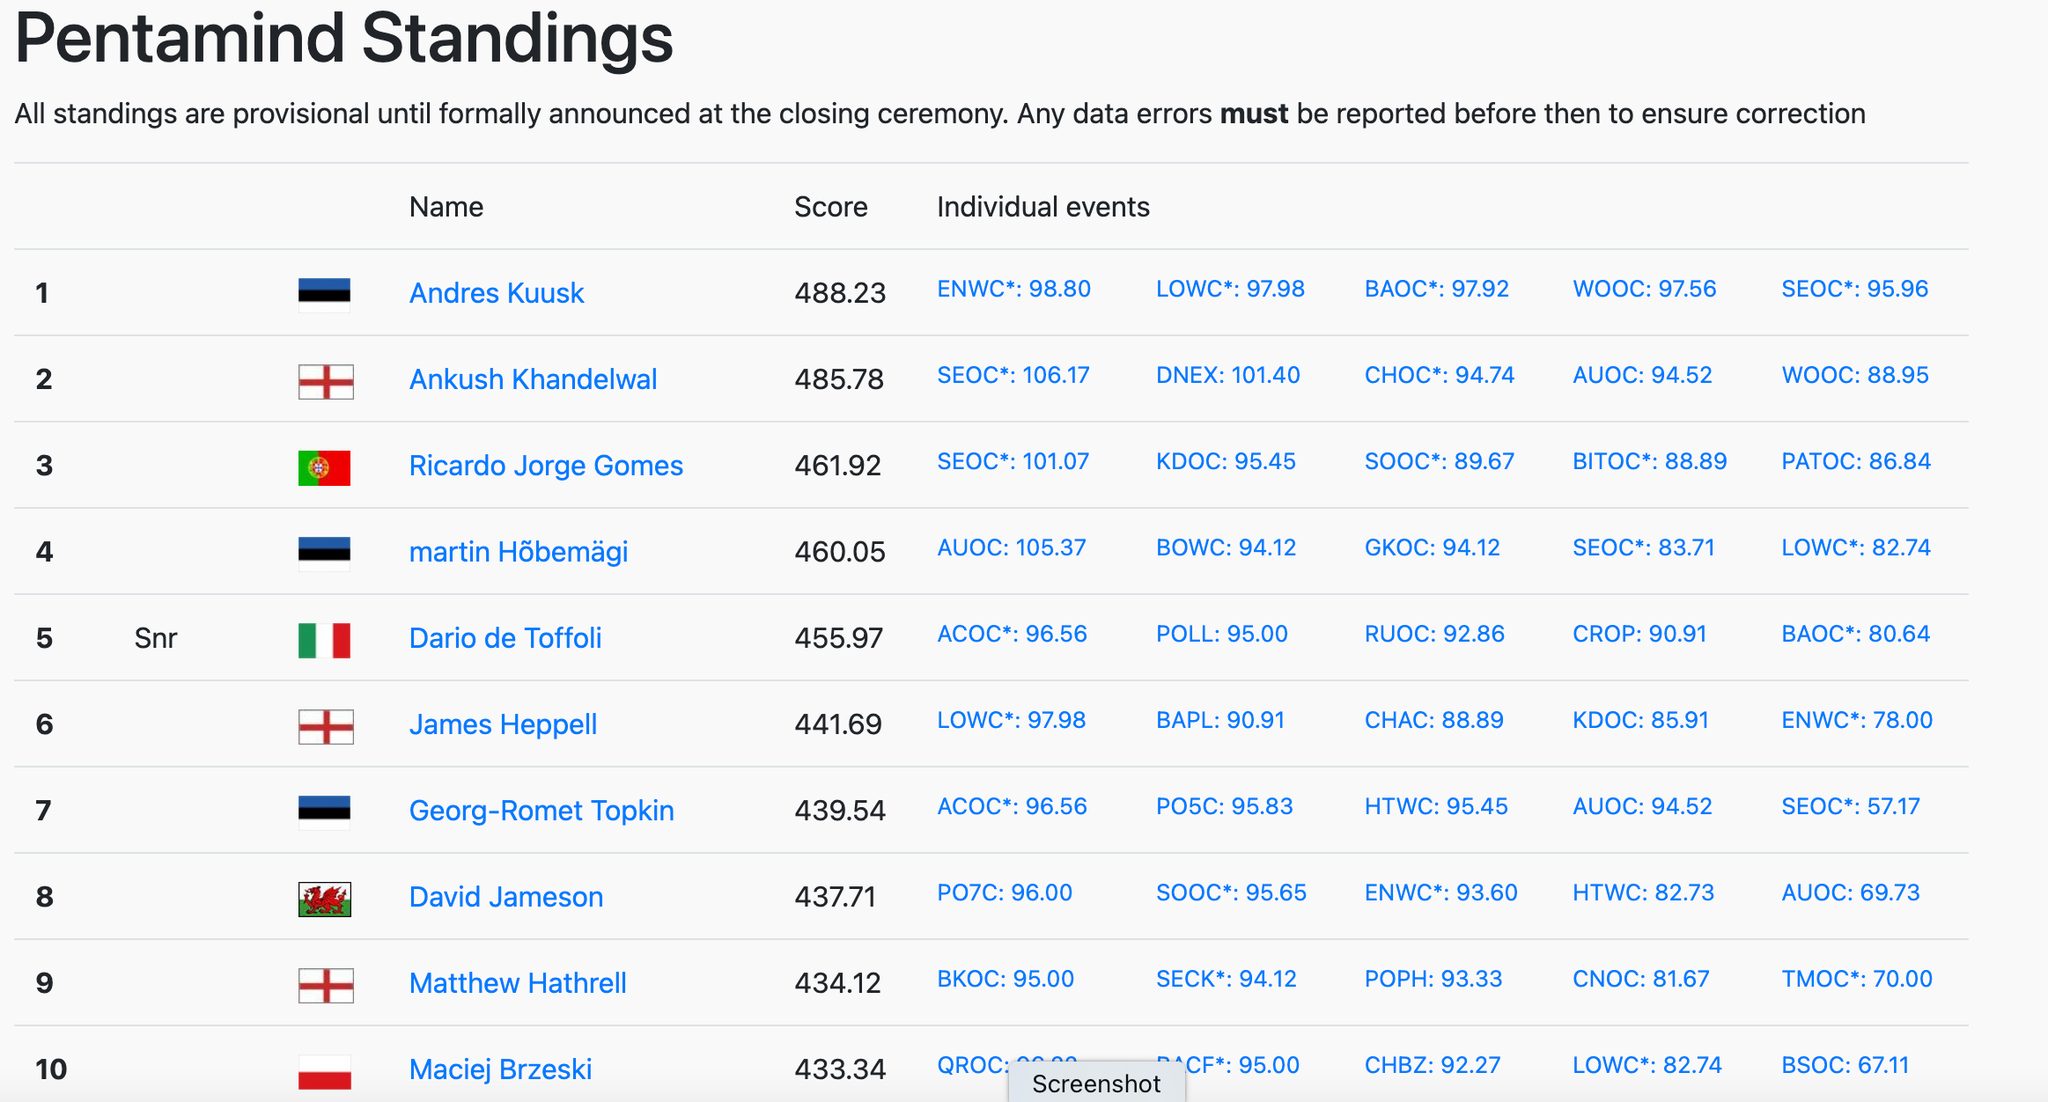The width and height of the screenshot is (2048, 1102).
Task: Select Matthew Hathrell's TMOC*: 70.00 event
Action: pos(1856,979)
